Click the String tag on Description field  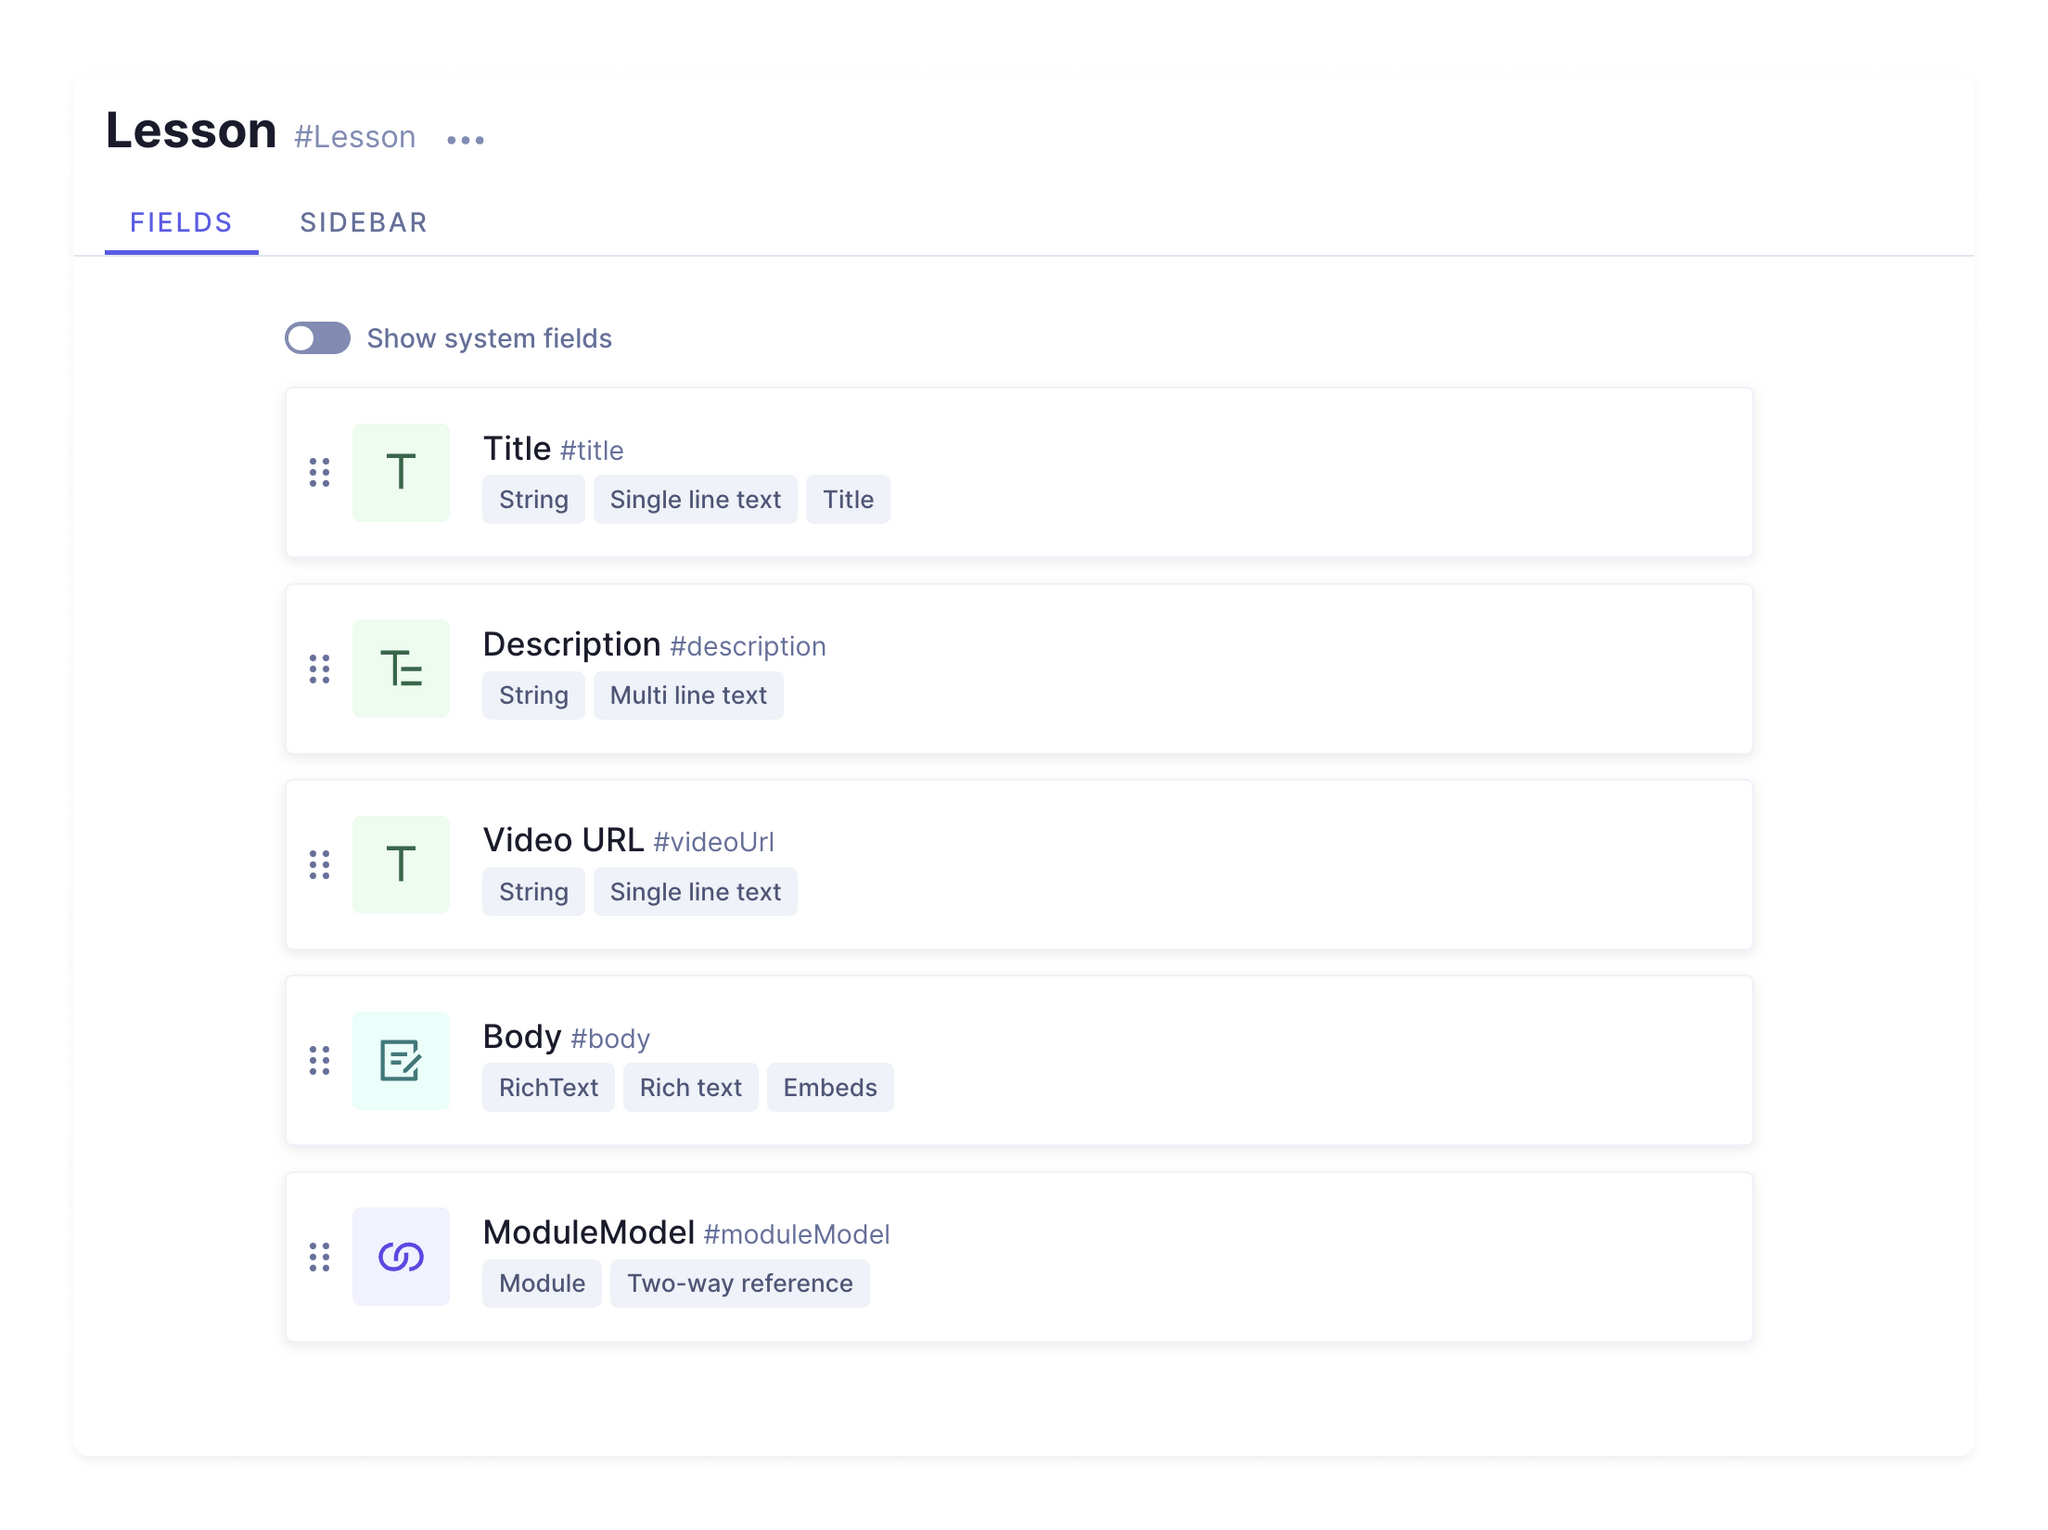point(534,695)
